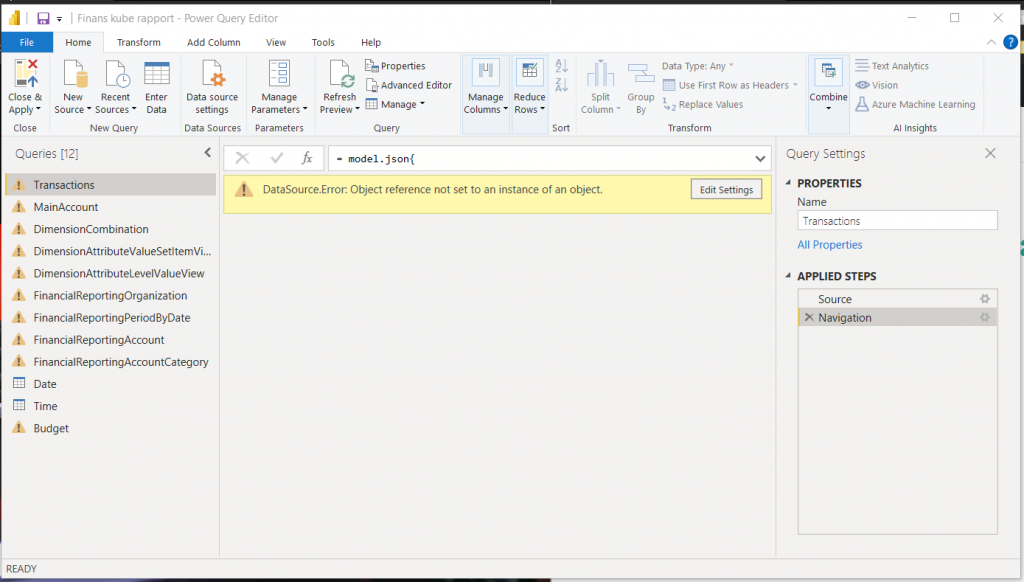Open the All Properties link

(829, 244)
